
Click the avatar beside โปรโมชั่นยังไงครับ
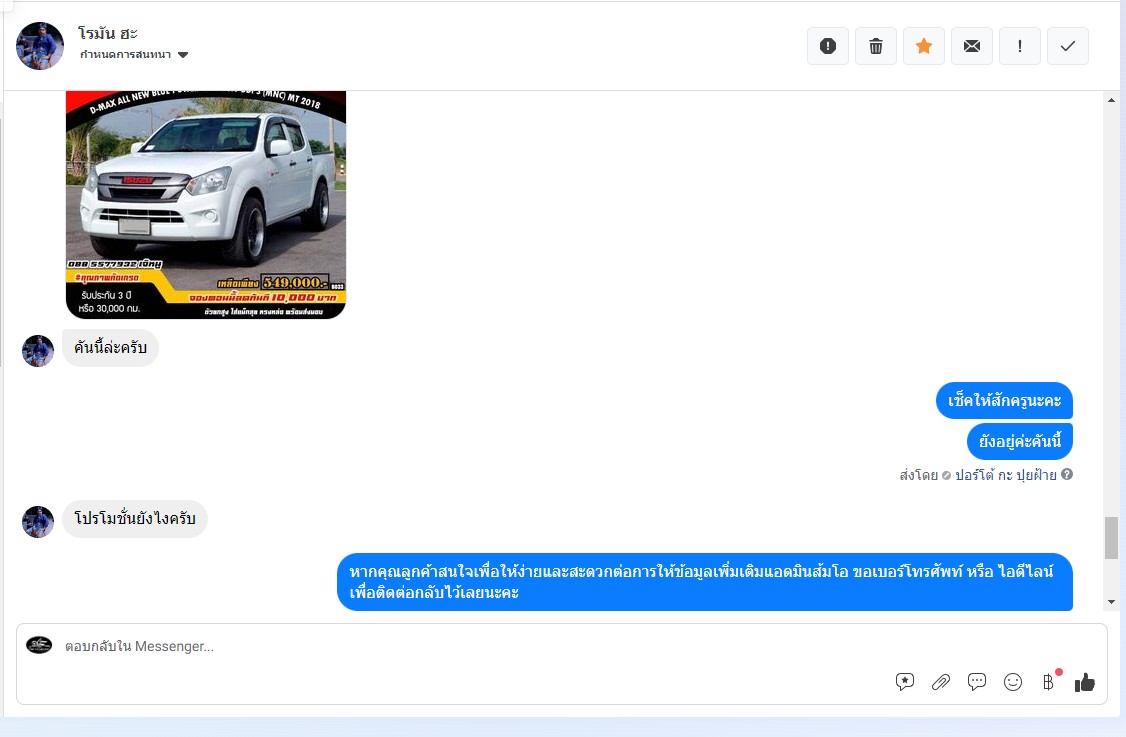pos(38,522)
